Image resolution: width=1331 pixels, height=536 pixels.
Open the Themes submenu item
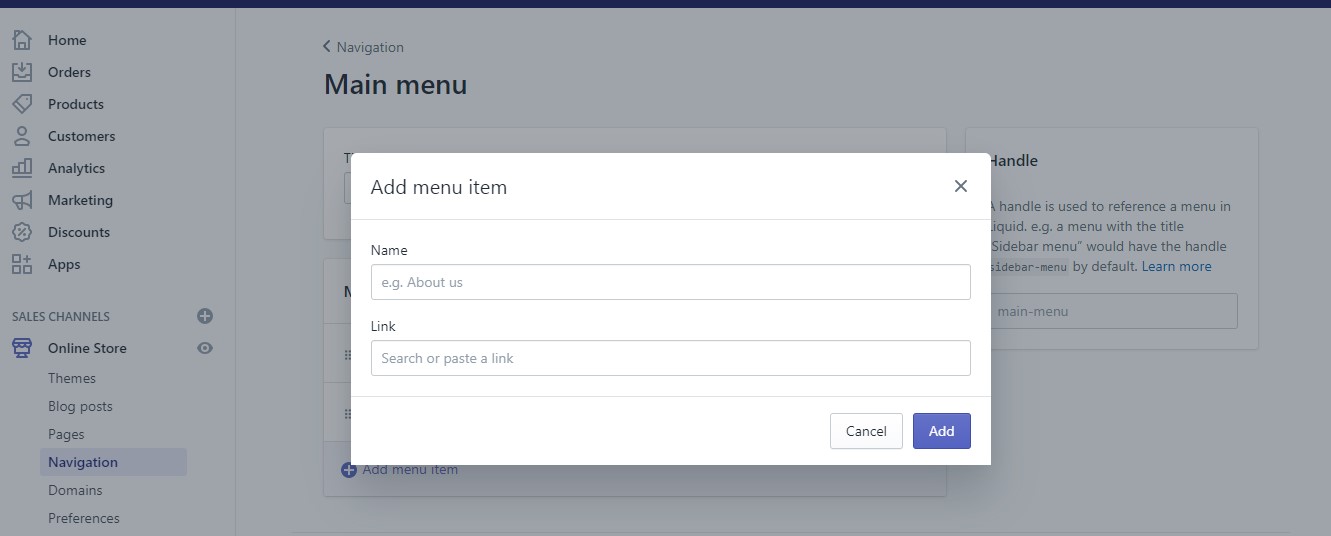click(x=72, y=378)
